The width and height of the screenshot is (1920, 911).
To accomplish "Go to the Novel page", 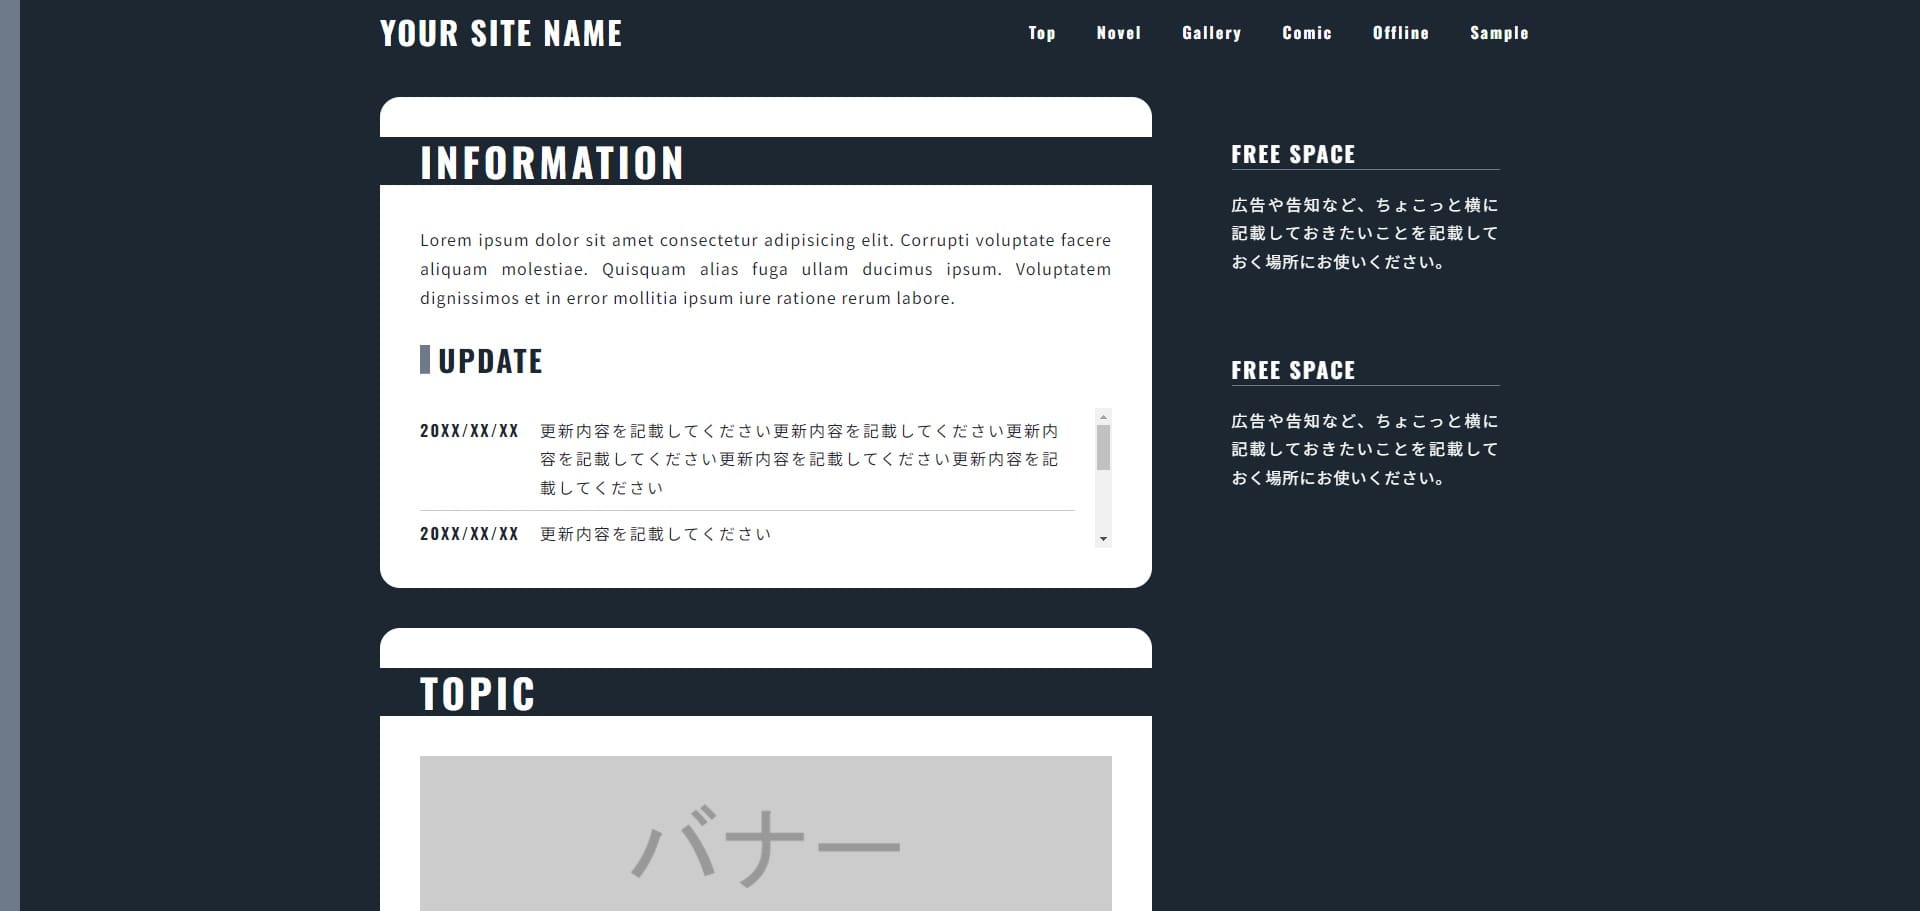I will pyautogui.click(x=1118, y=33).
